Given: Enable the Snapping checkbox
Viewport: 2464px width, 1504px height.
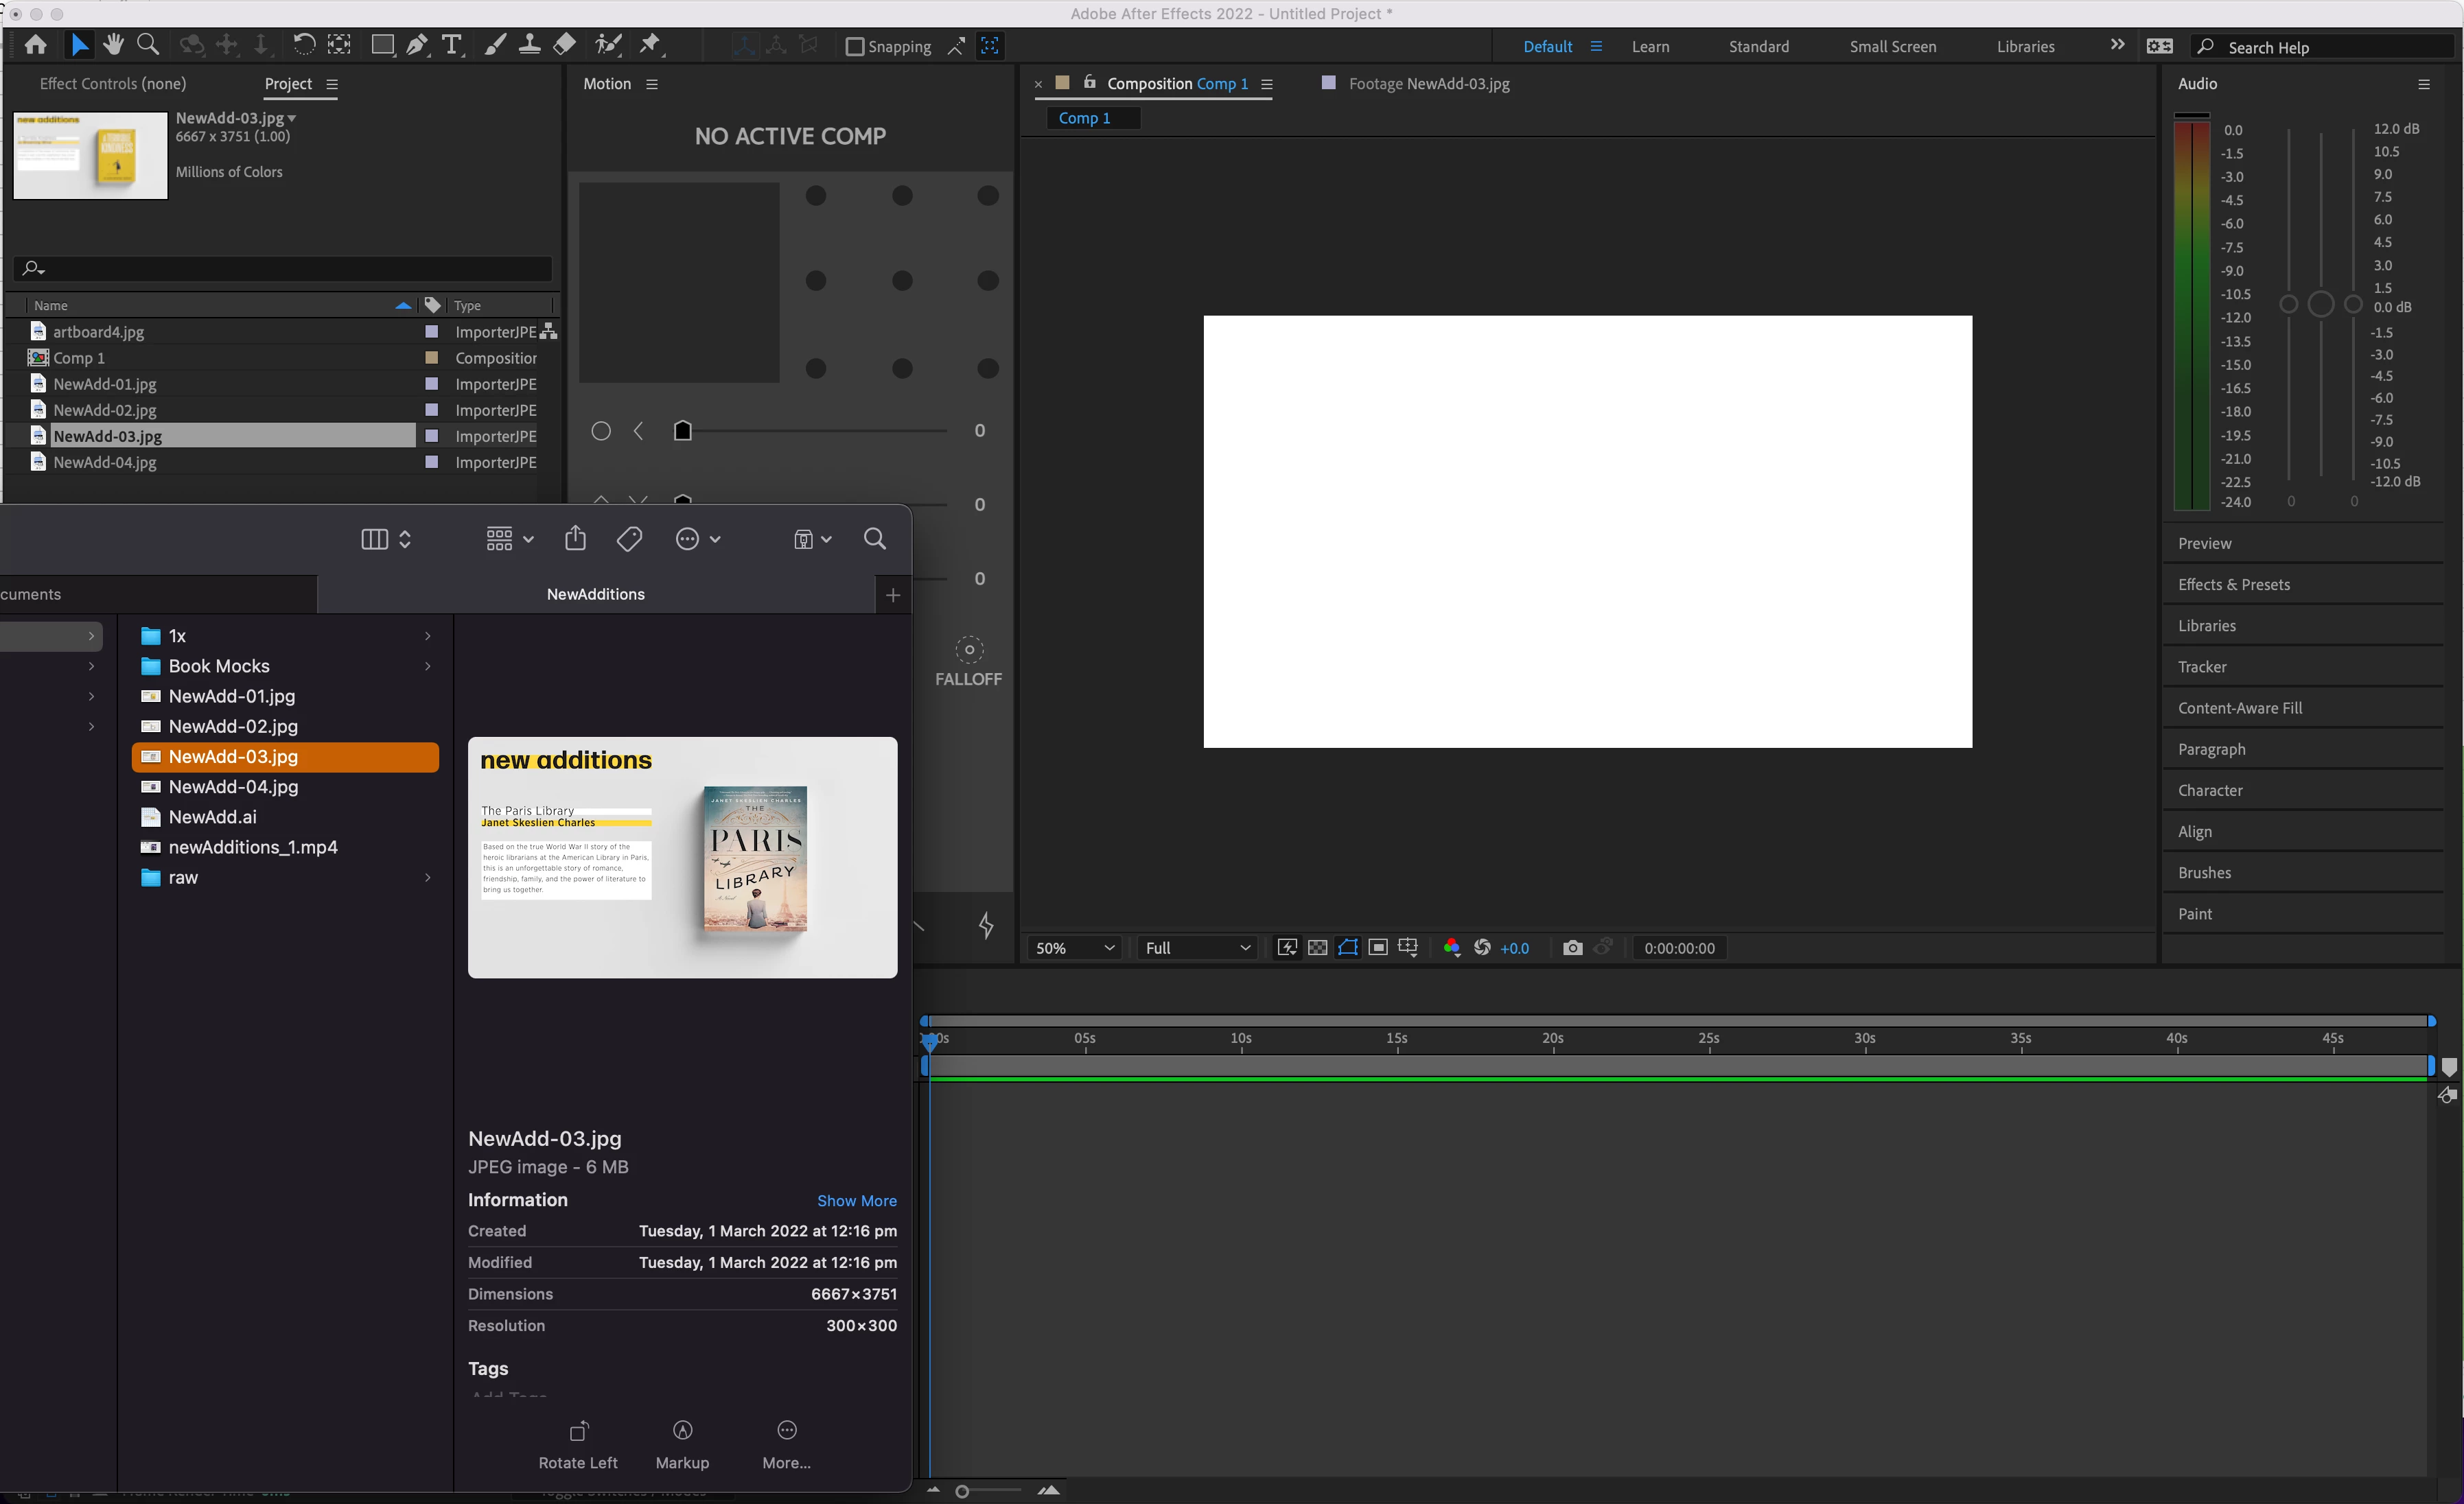Looking at the screenshot, I should pyautogui.click(x=855, y=47).
